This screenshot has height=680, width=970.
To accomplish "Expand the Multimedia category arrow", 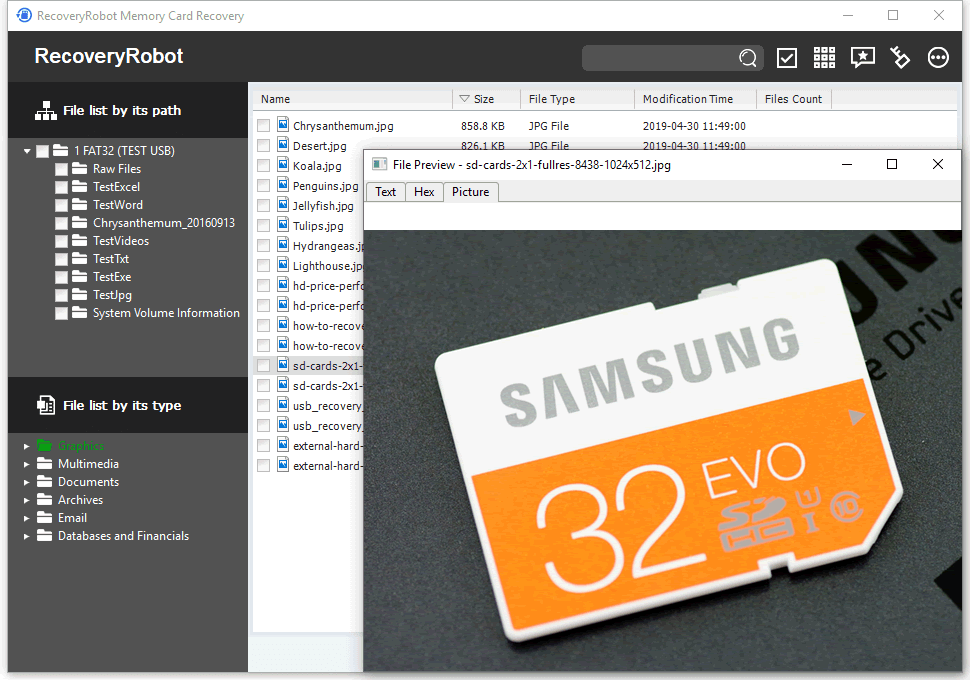I will click(x=27, y=464).
